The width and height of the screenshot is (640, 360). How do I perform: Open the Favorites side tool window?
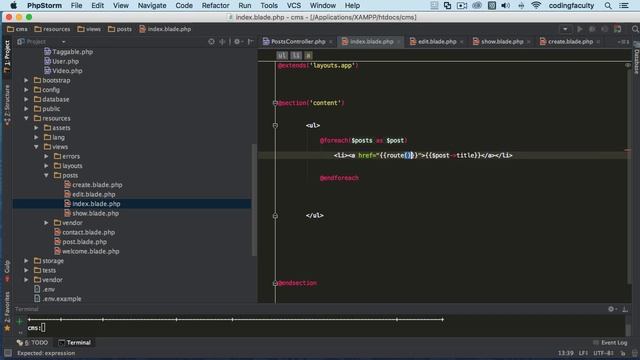[7, 311]
